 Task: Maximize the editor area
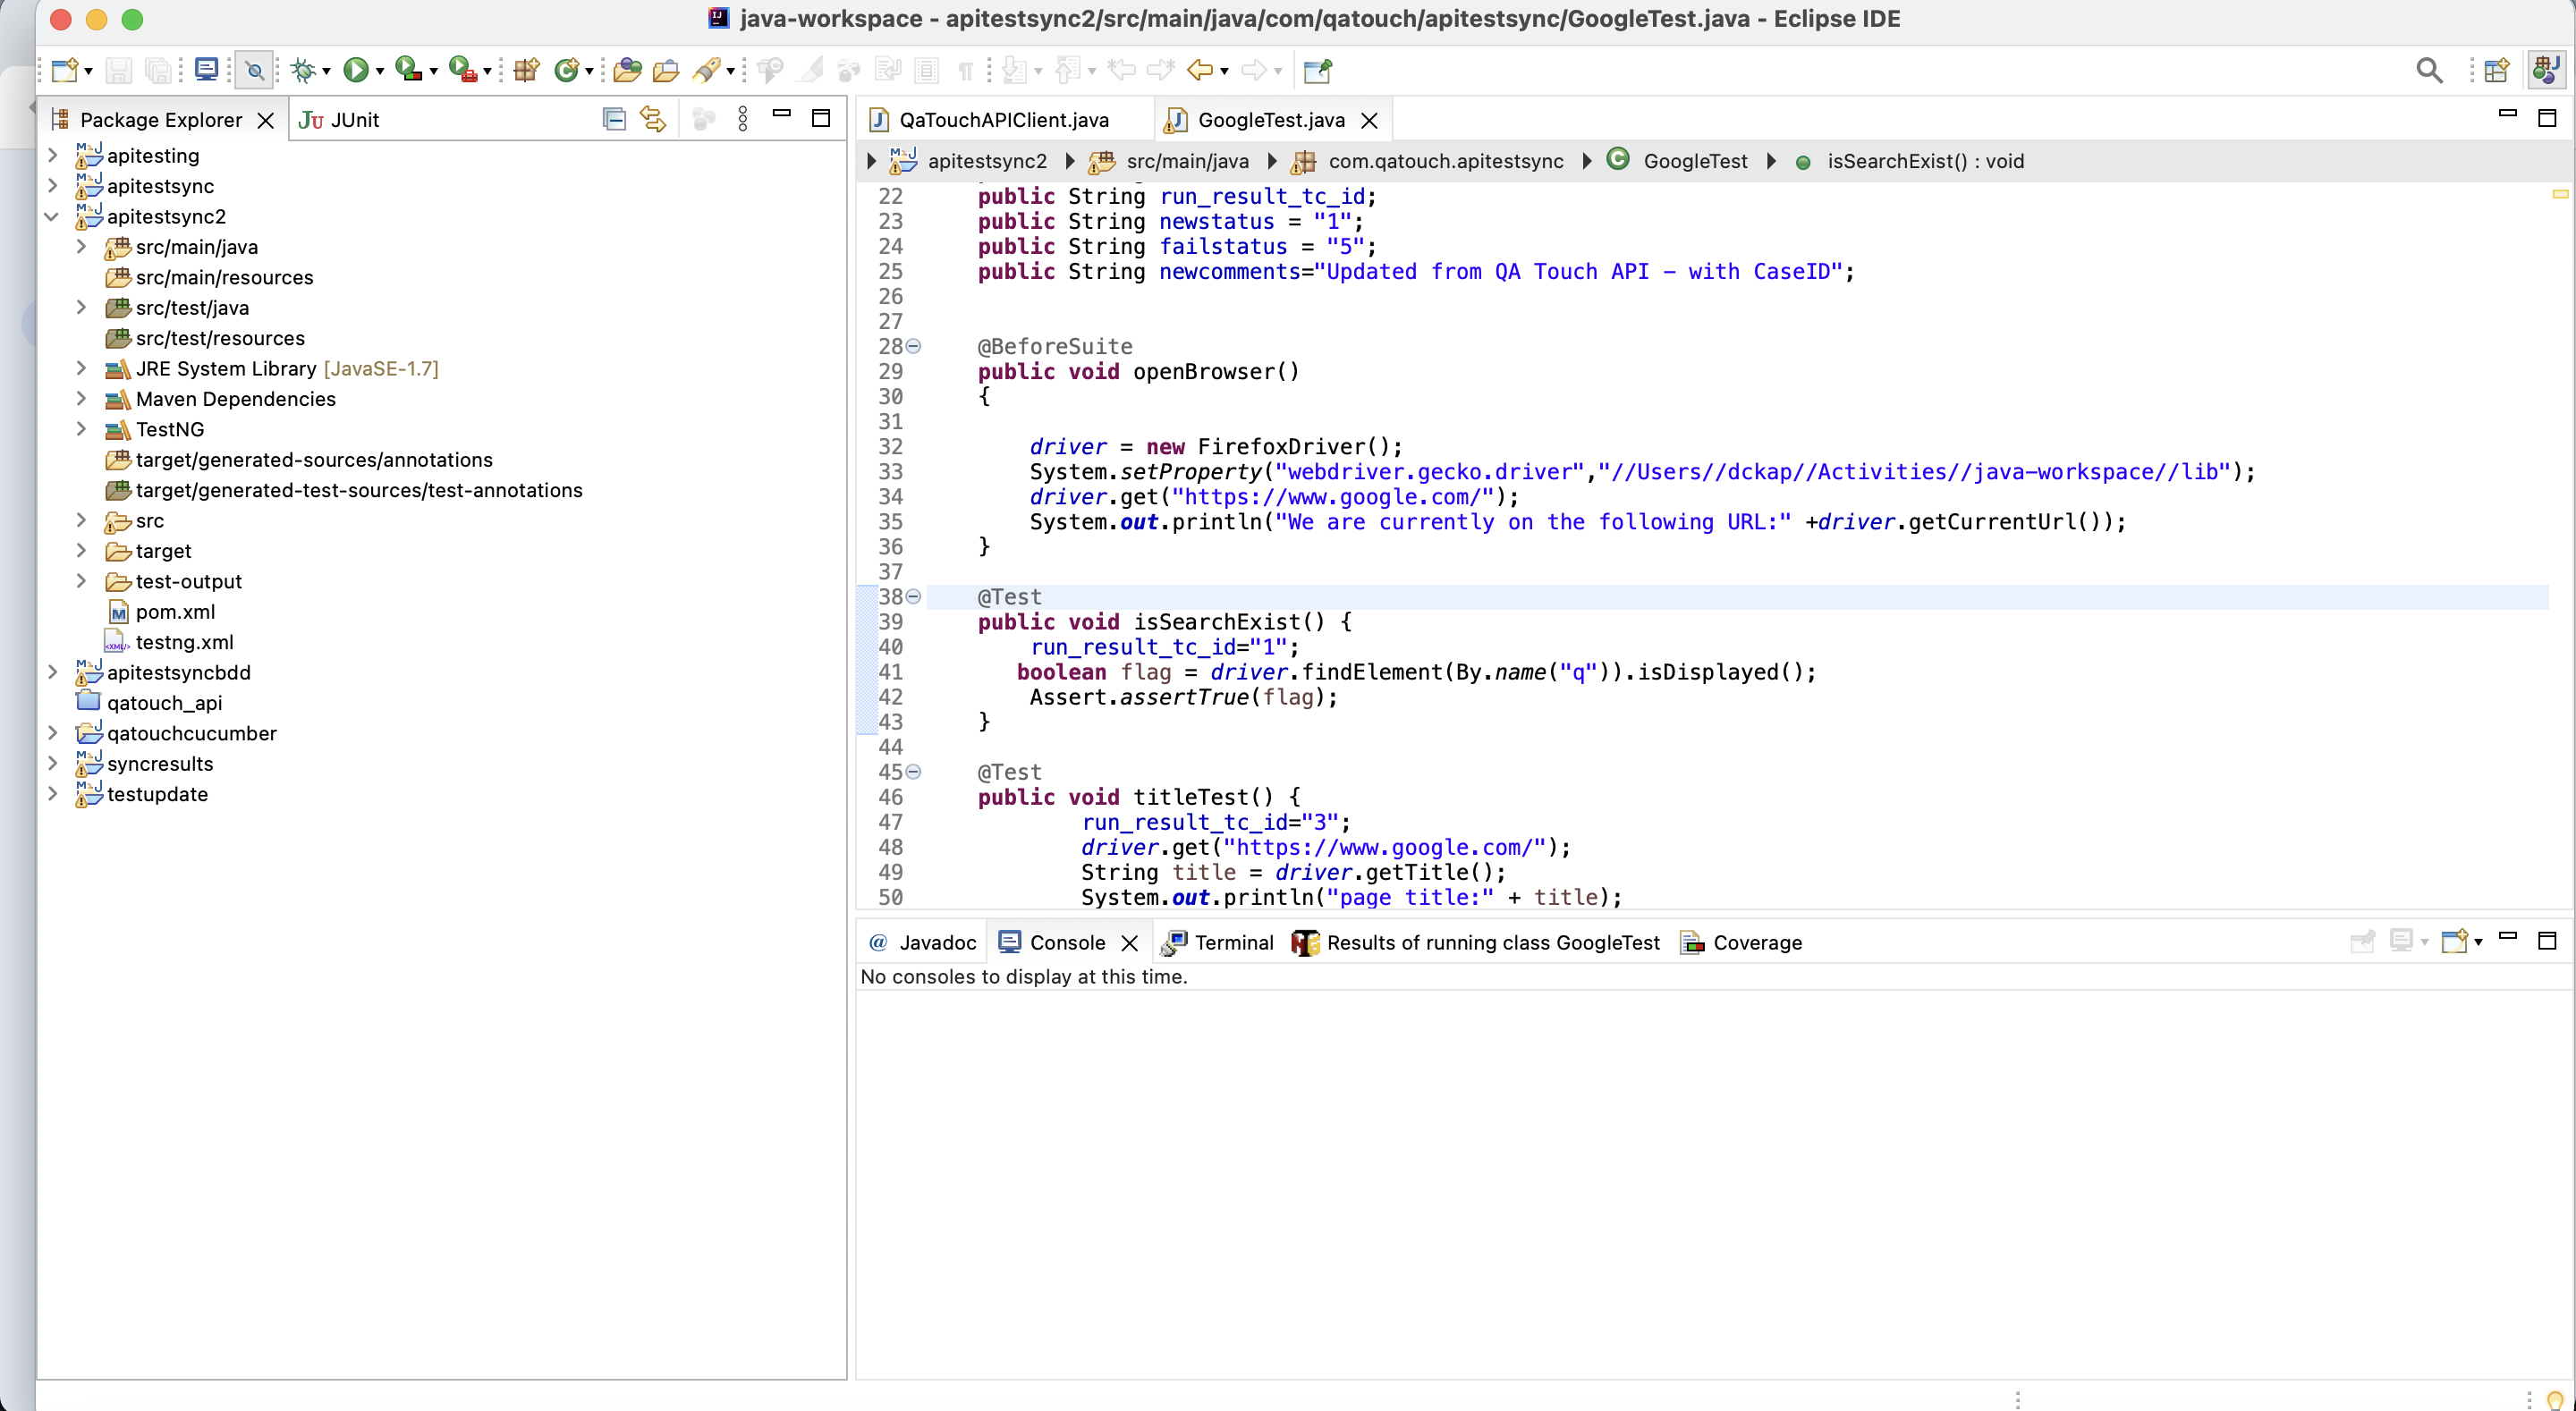pyautogui.click(x=2547, y=118)
